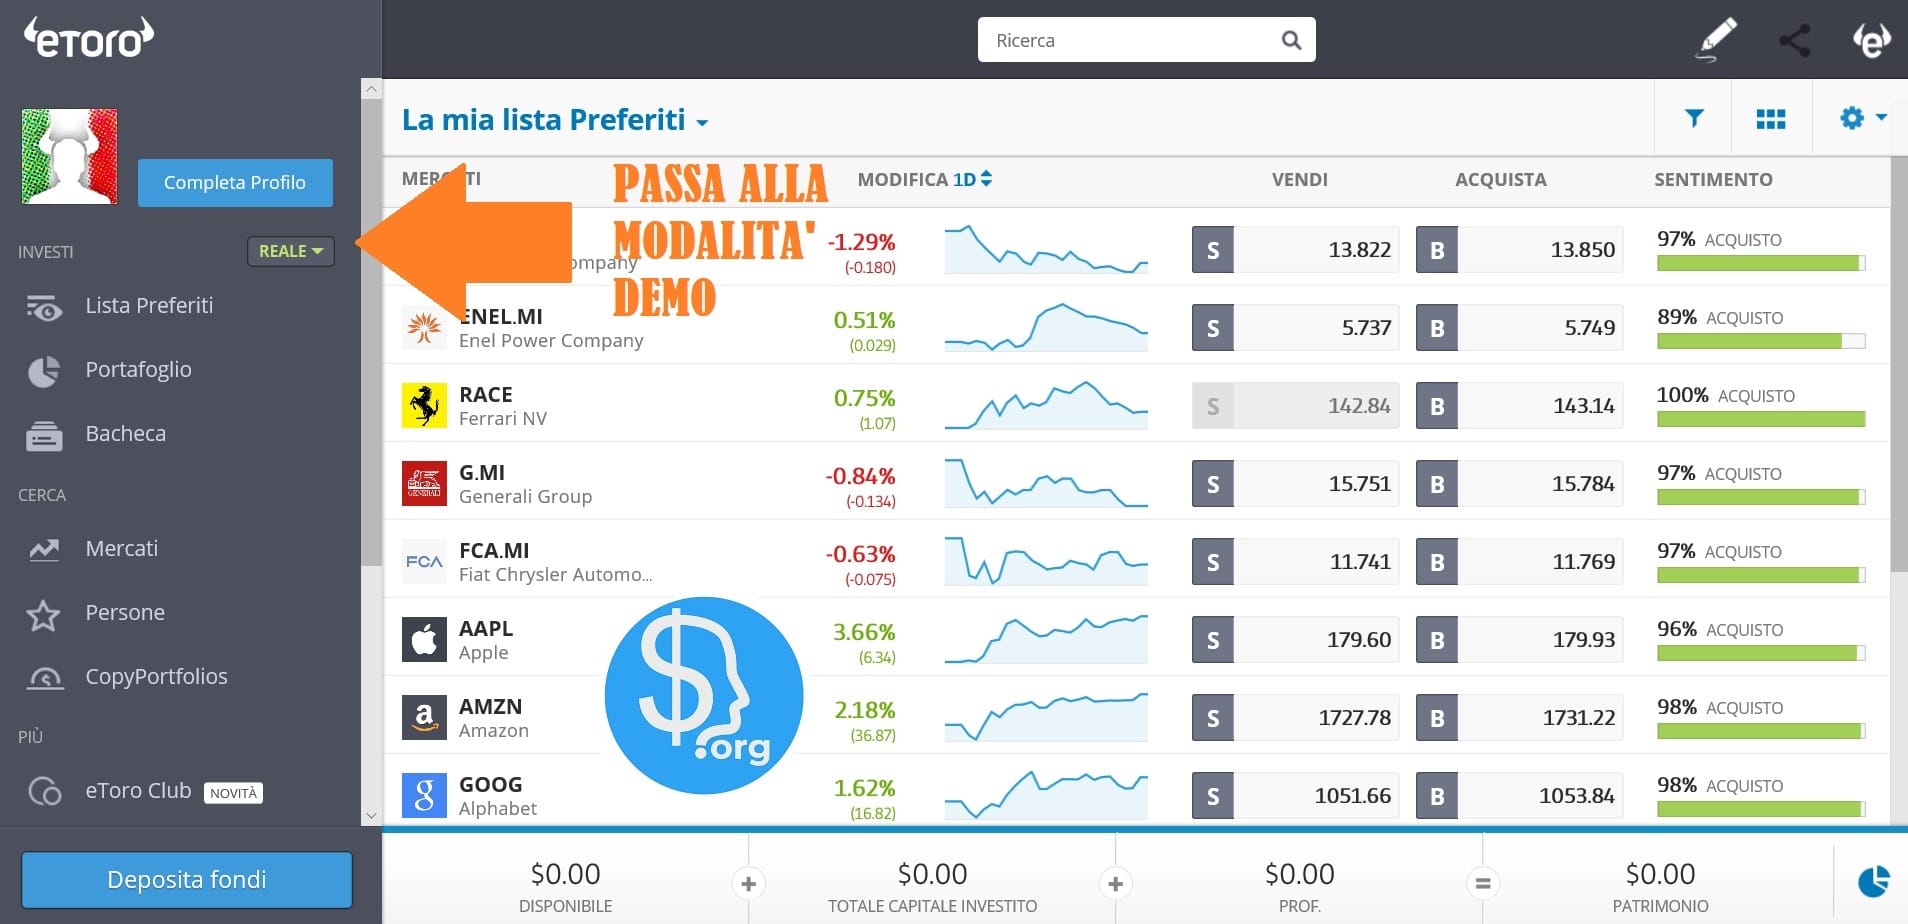Open the eToro logo home link
The width and height of the screenshot is (1908, 924).
pyautogui.click(x=88, y=38)
